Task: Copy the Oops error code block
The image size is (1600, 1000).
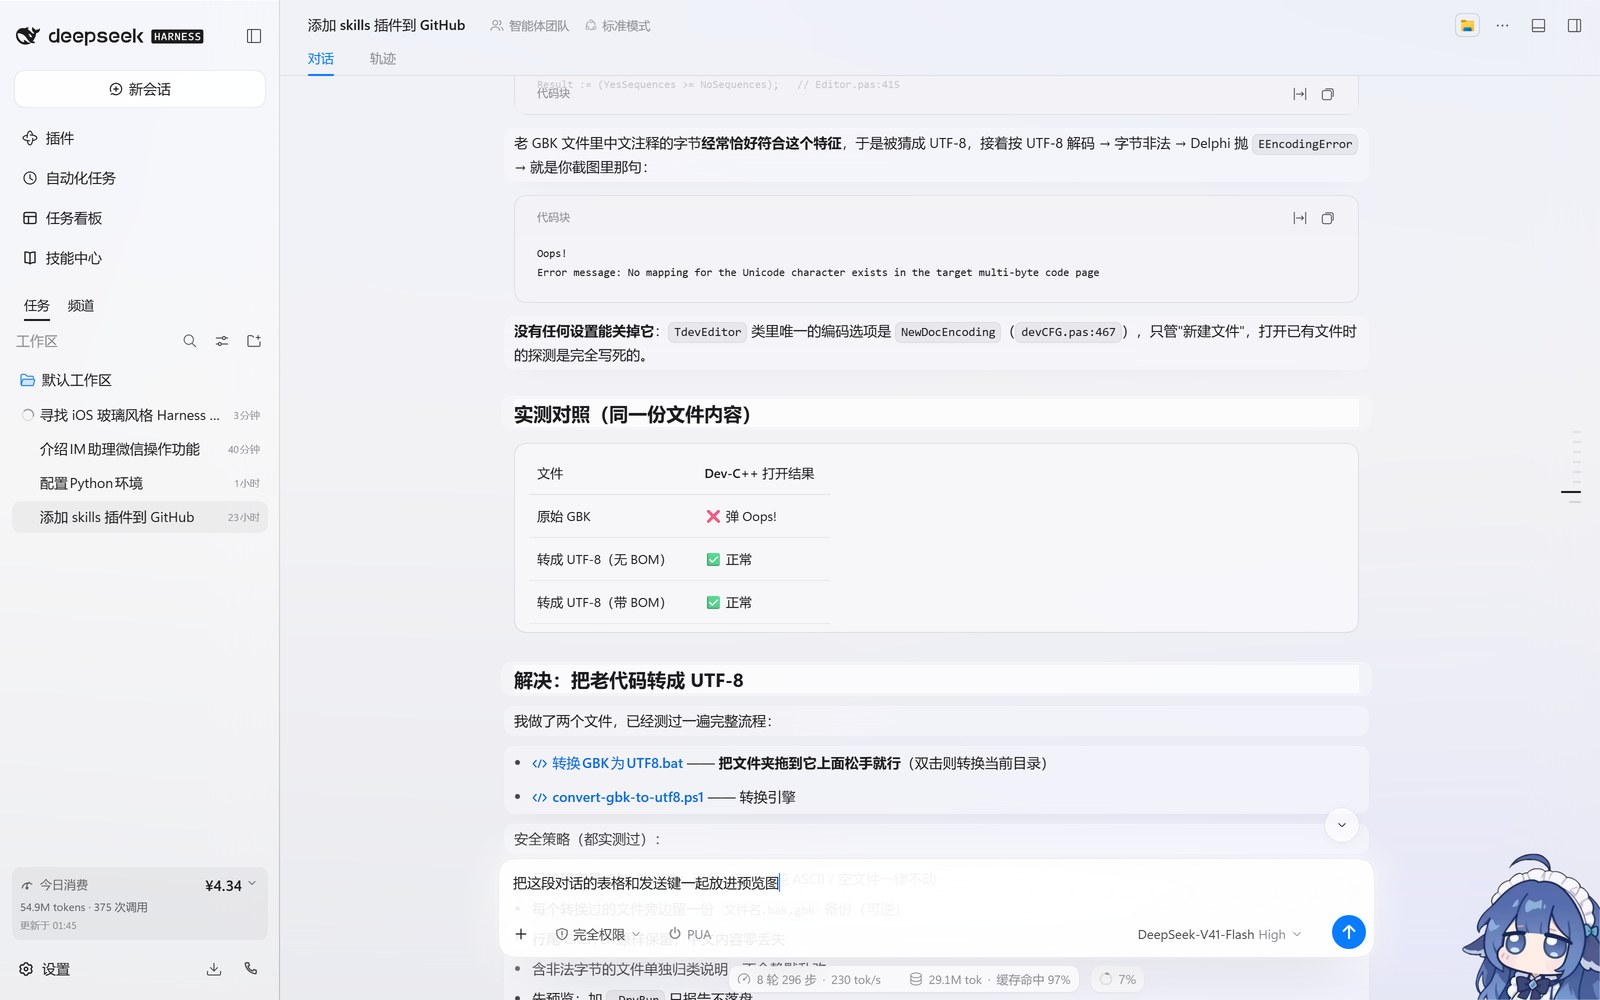Action: [x=1327, y=218]
